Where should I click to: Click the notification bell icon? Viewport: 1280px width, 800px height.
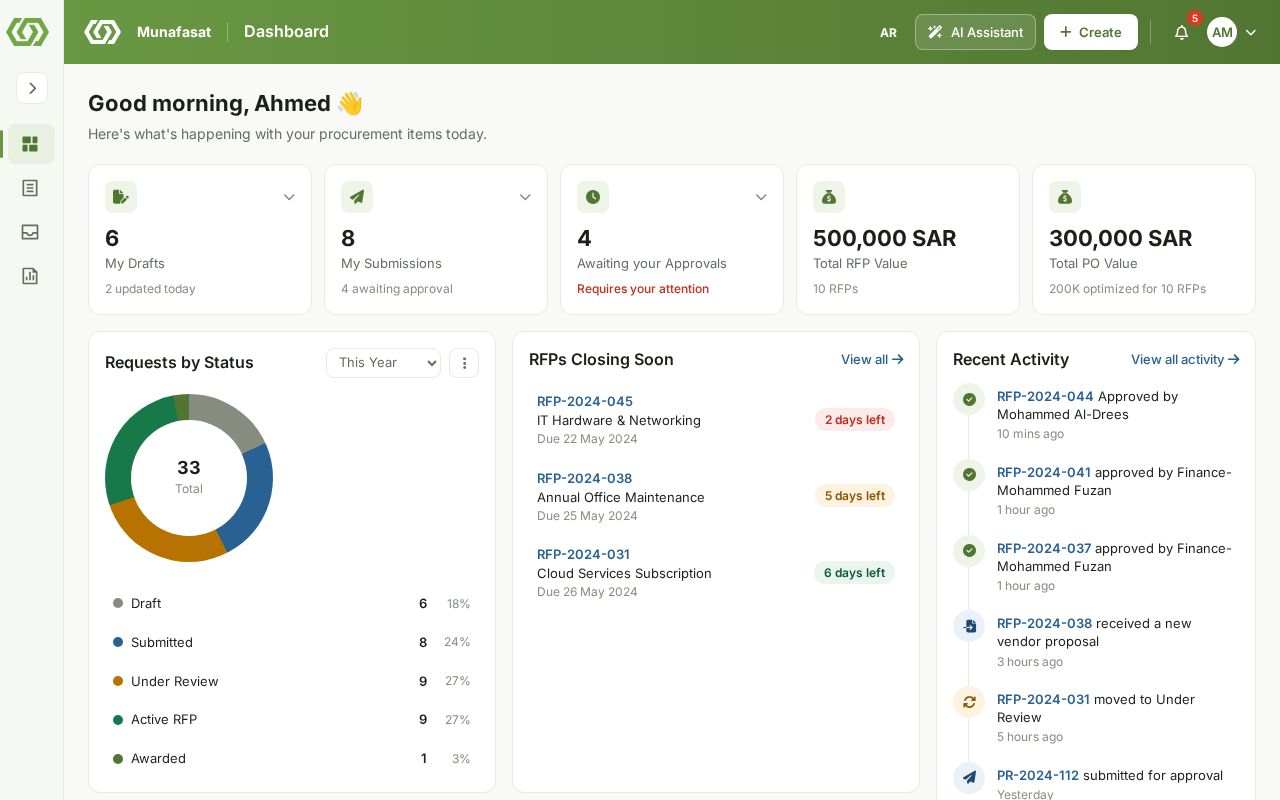(x=1181, y=32)
